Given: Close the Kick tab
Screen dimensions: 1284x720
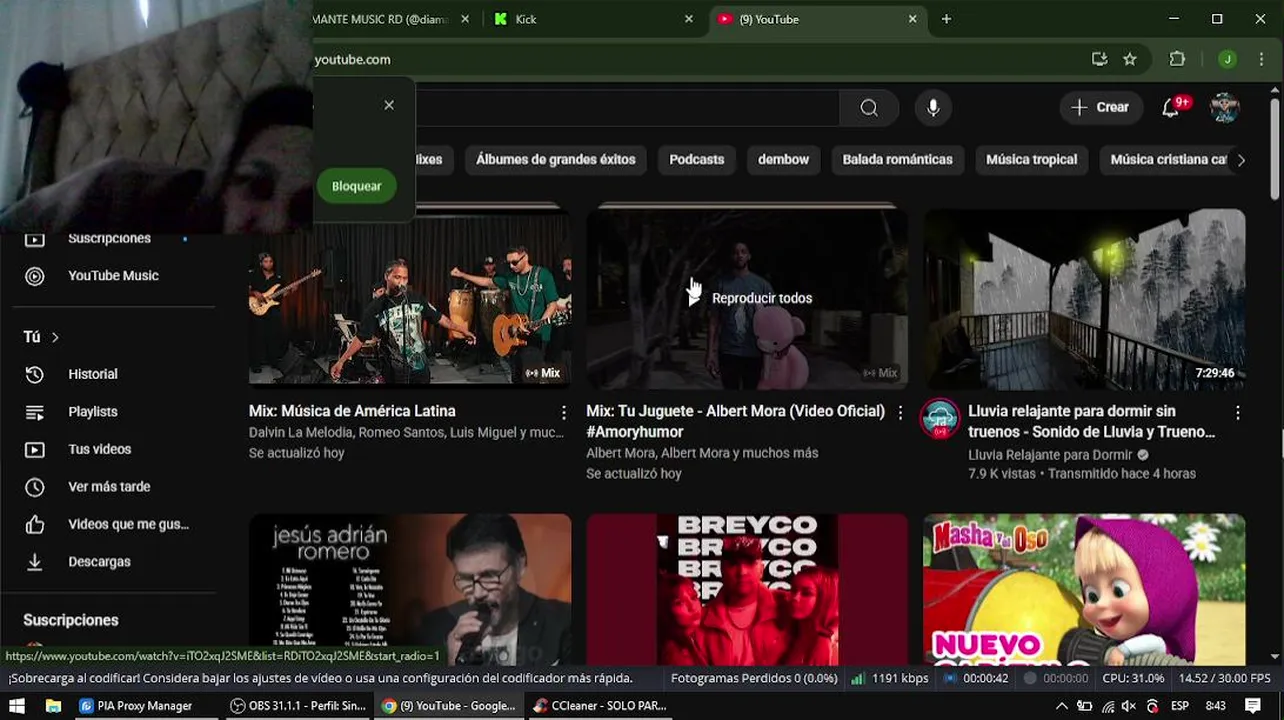Looking at the screenshot, I should pos(688,19).
